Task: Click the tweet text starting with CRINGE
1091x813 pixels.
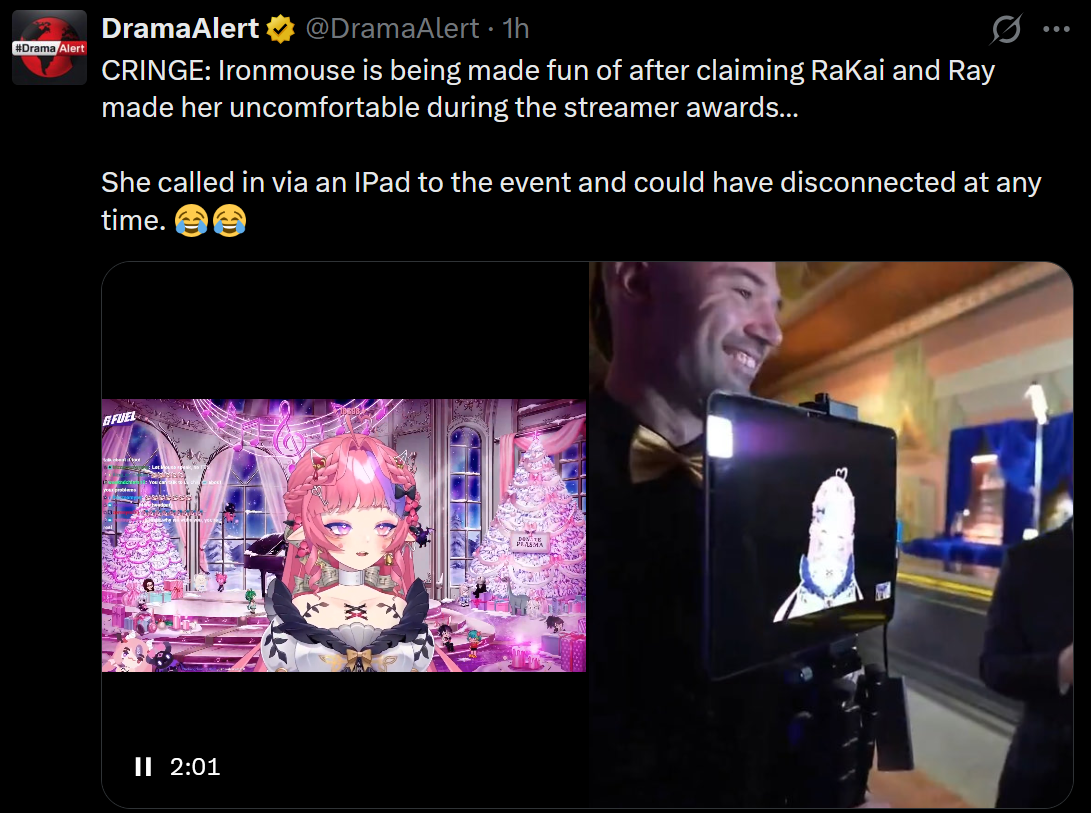Action: (x=548, y=89)
